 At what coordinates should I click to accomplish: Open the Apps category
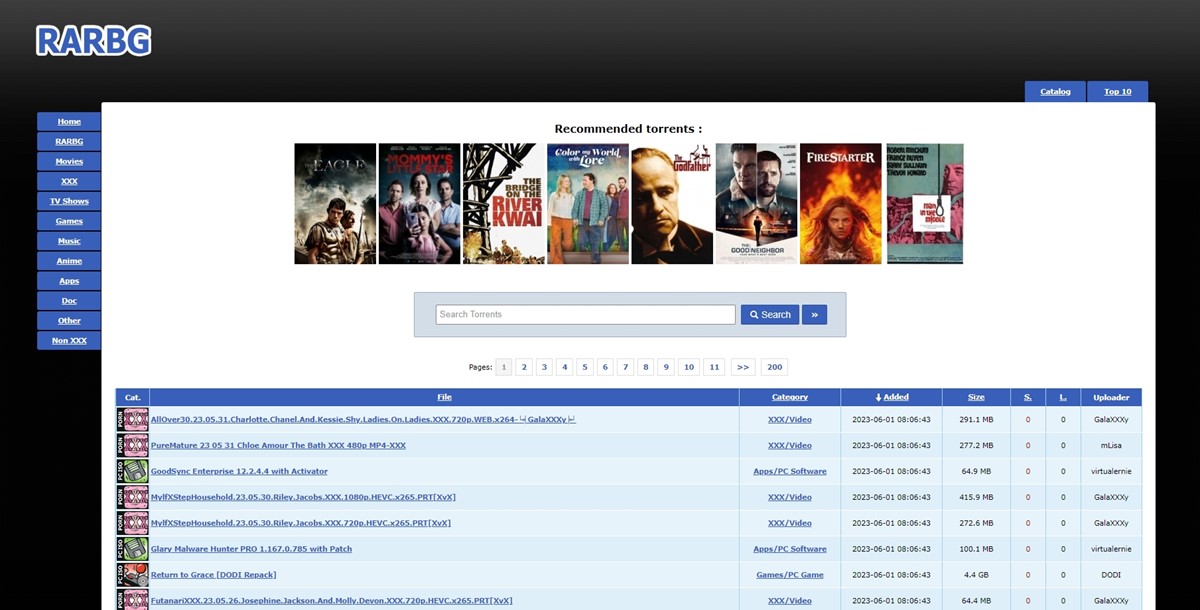click(69, 281)
